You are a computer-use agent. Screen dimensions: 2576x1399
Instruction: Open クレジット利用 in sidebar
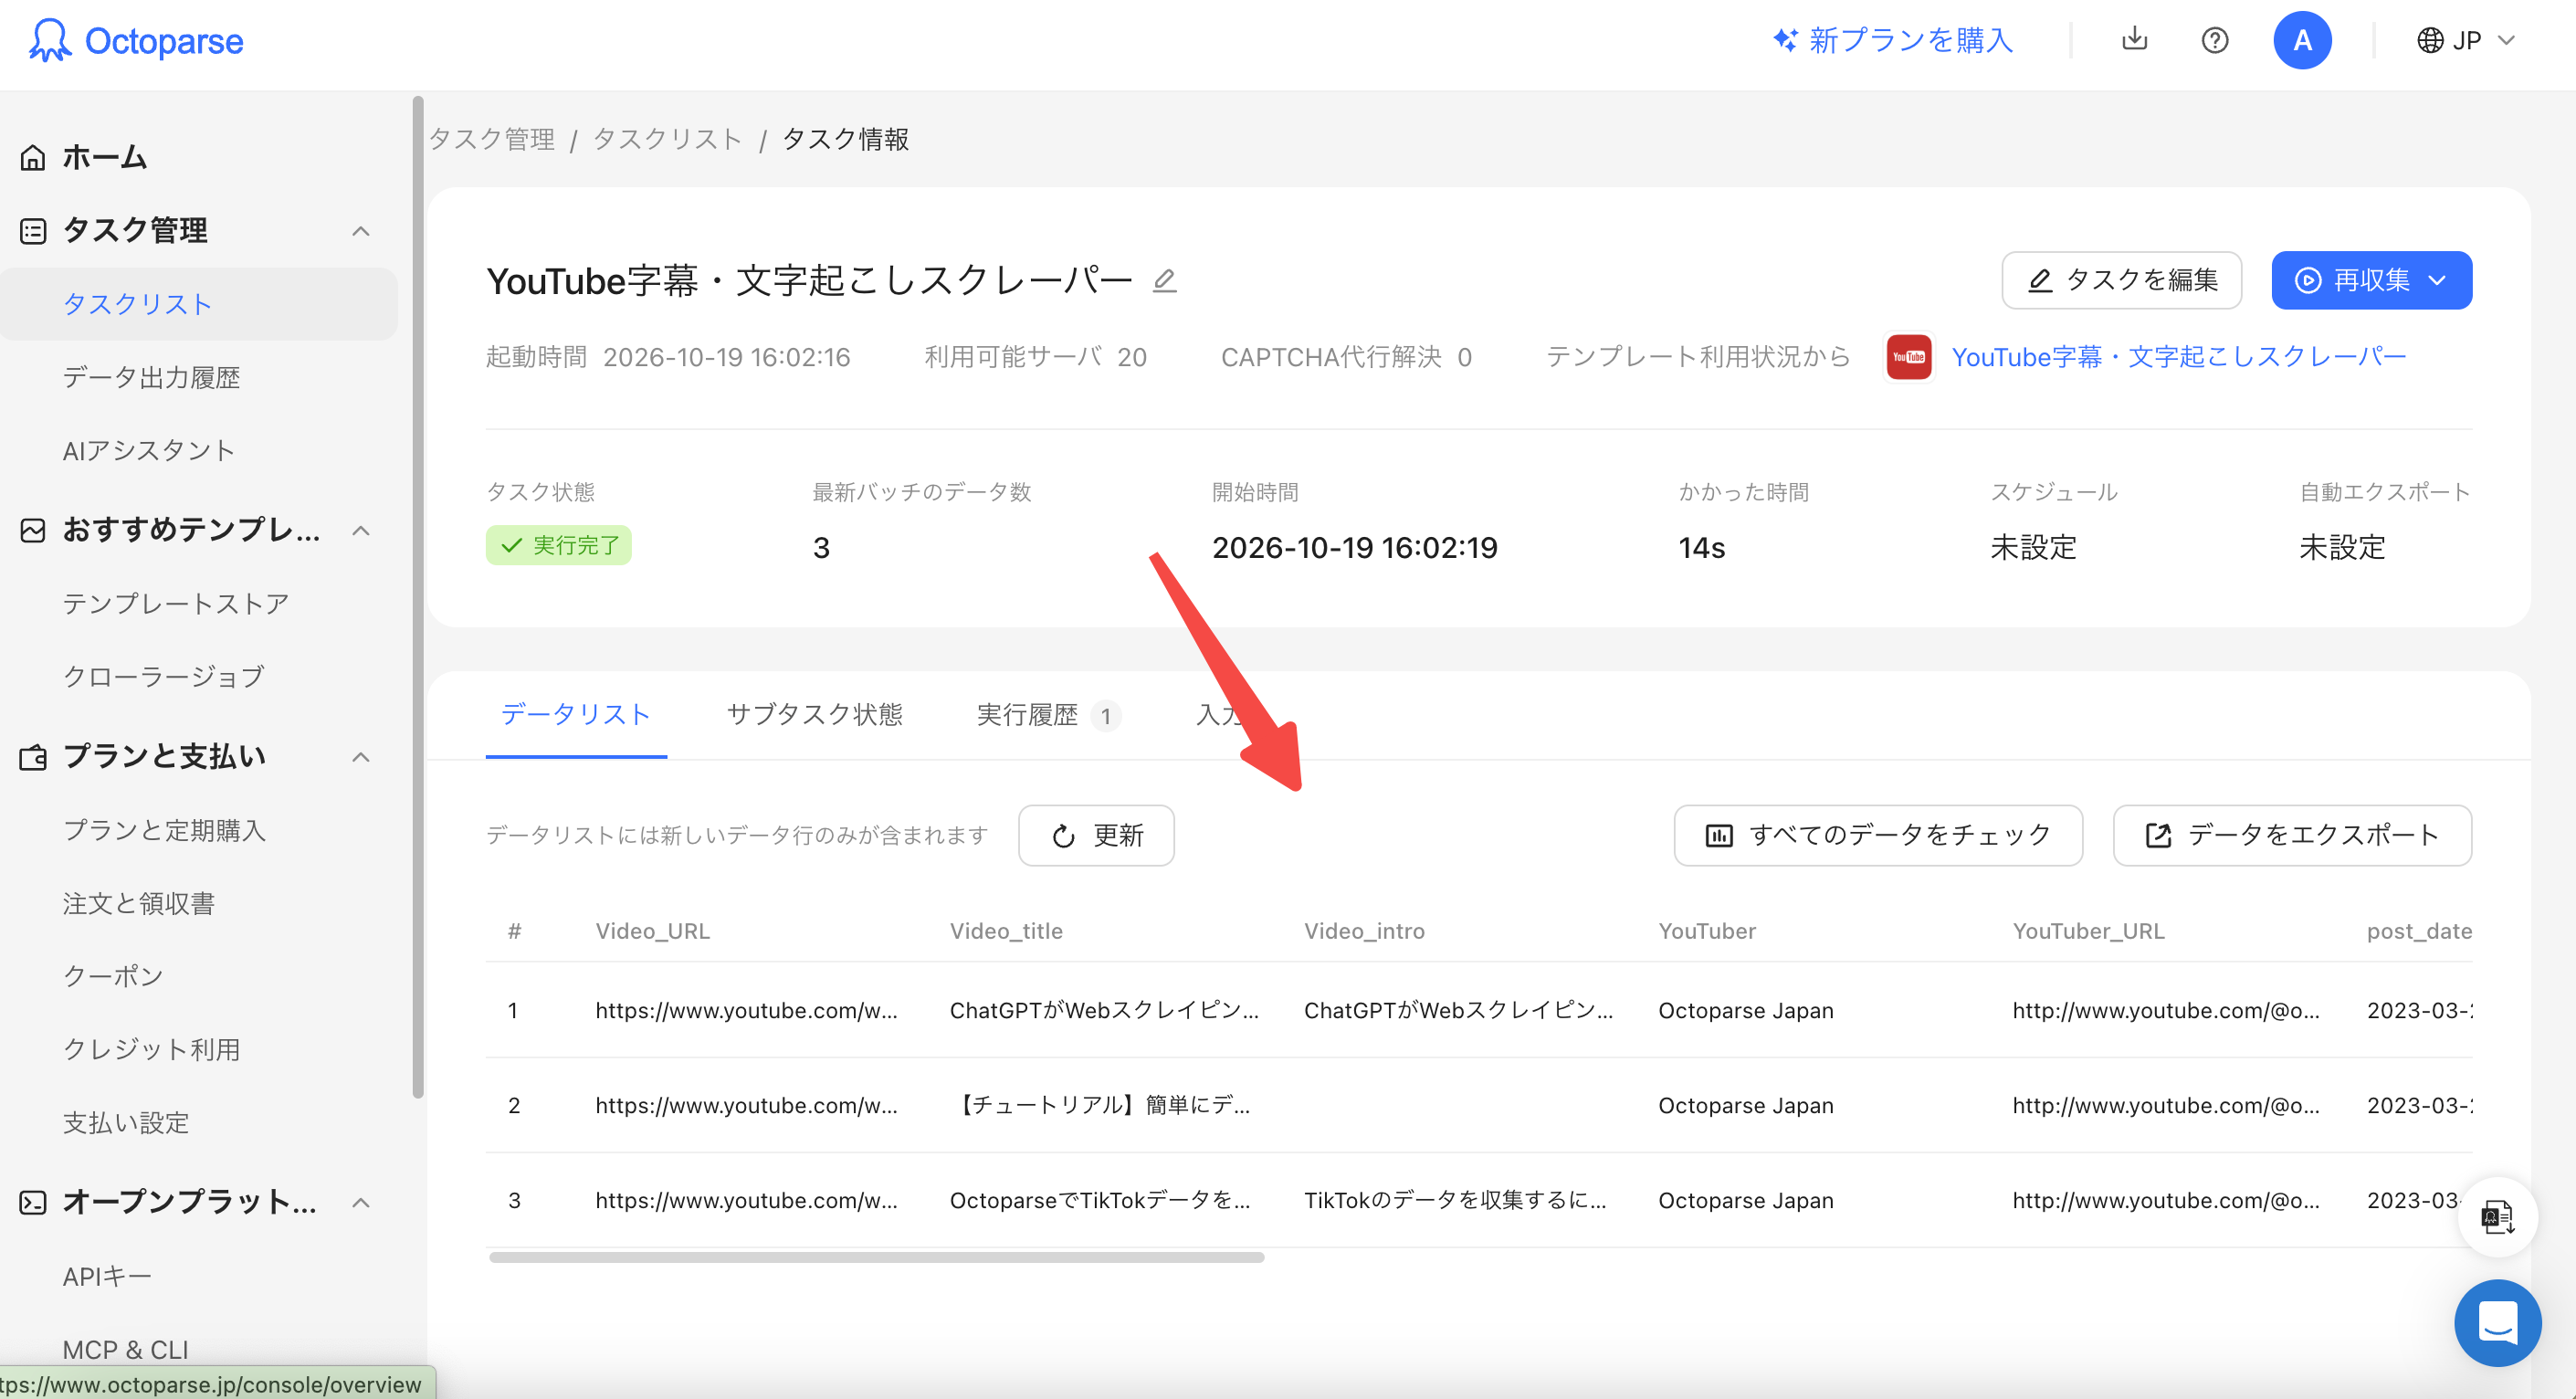tap(151, 1049)
